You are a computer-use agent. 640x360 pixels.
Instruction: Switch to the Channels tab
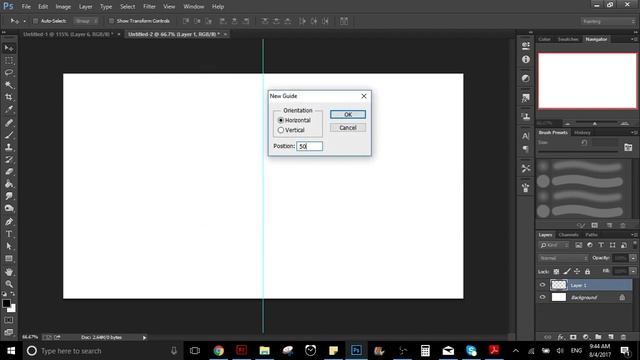568,235
